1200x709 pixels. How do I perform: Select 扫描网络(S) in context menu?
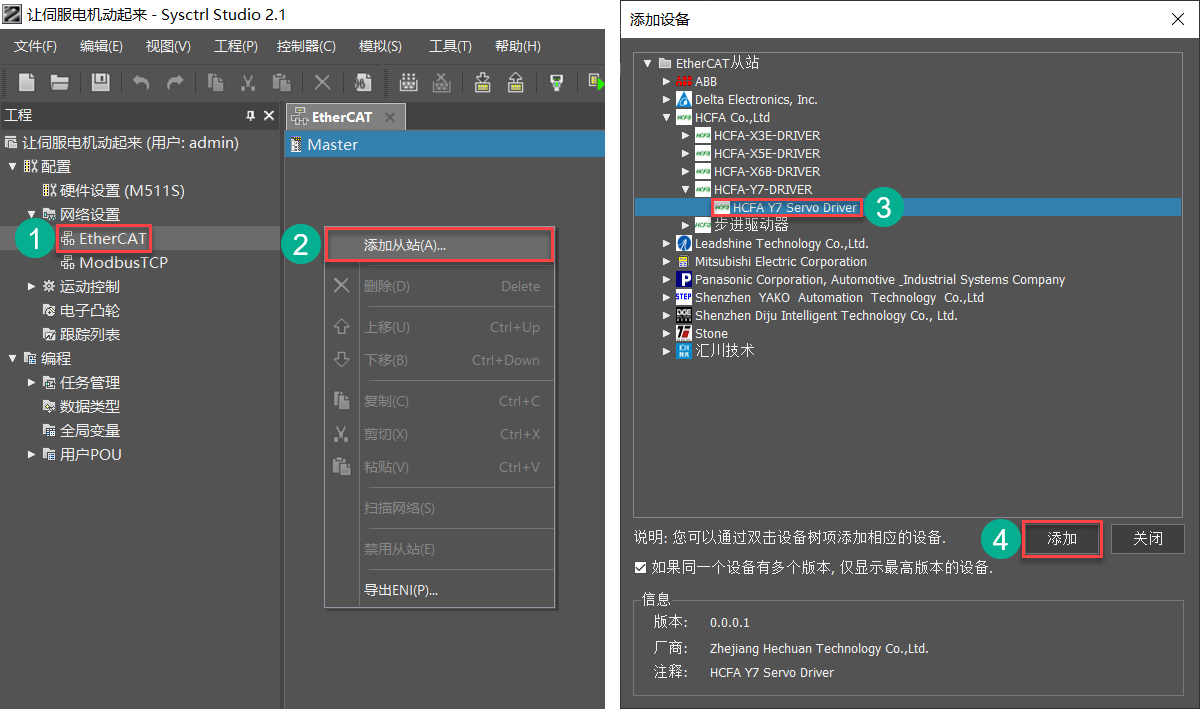tap(440, 508)
